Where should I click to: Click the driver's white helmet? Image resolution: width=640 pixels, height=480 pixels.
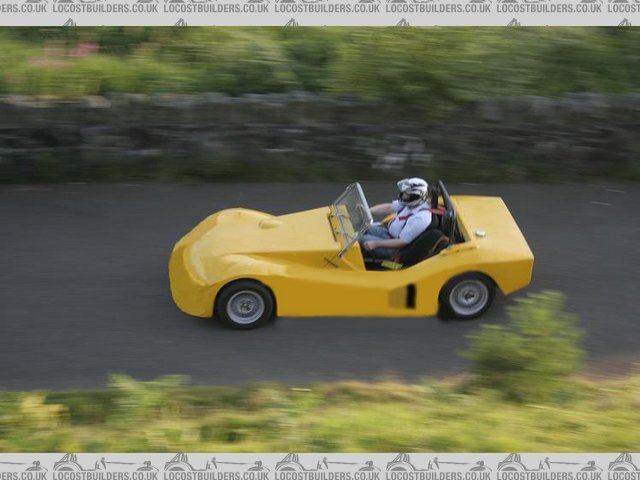click(x=412, y=190)
